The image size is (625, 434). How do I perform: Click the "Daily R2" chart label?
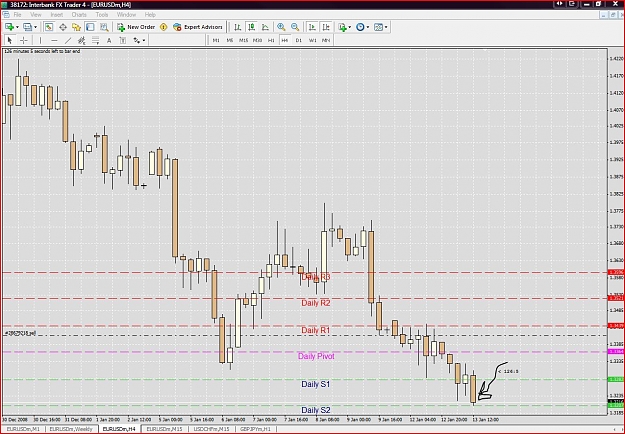click(316, 303)
